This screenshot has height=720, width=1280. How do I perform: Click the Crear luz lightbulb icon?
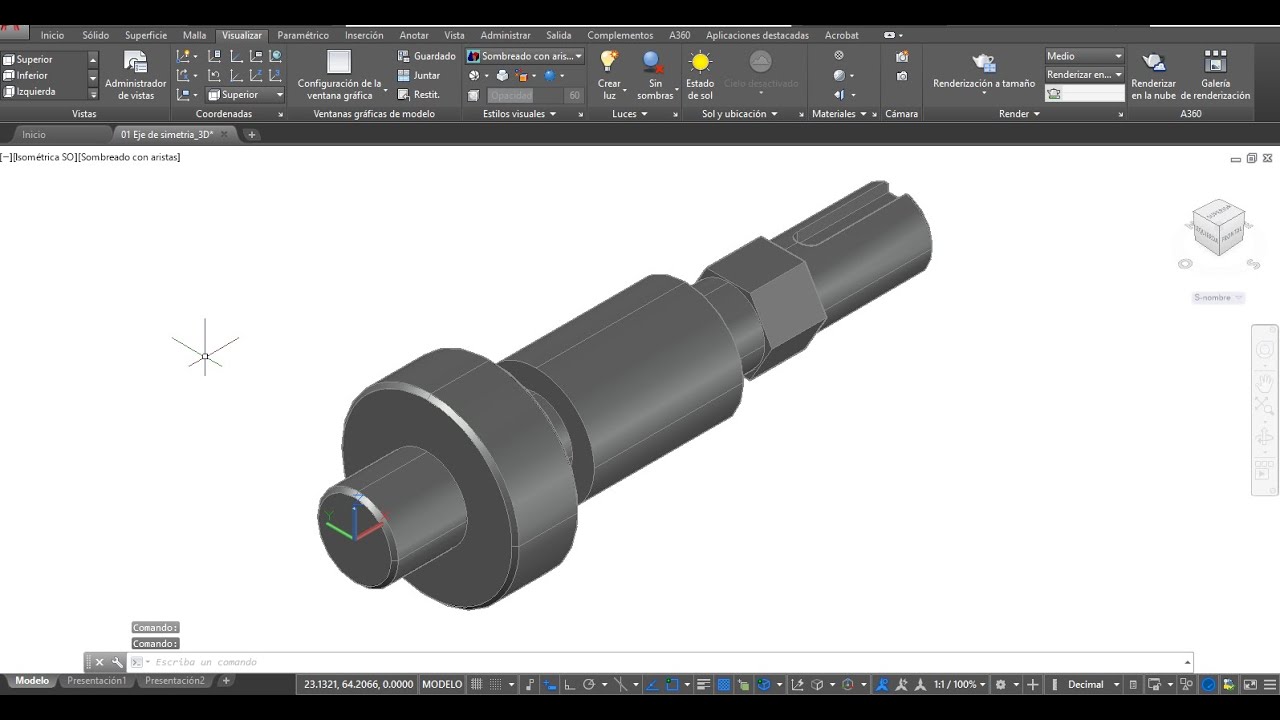[x=608, y=63]
